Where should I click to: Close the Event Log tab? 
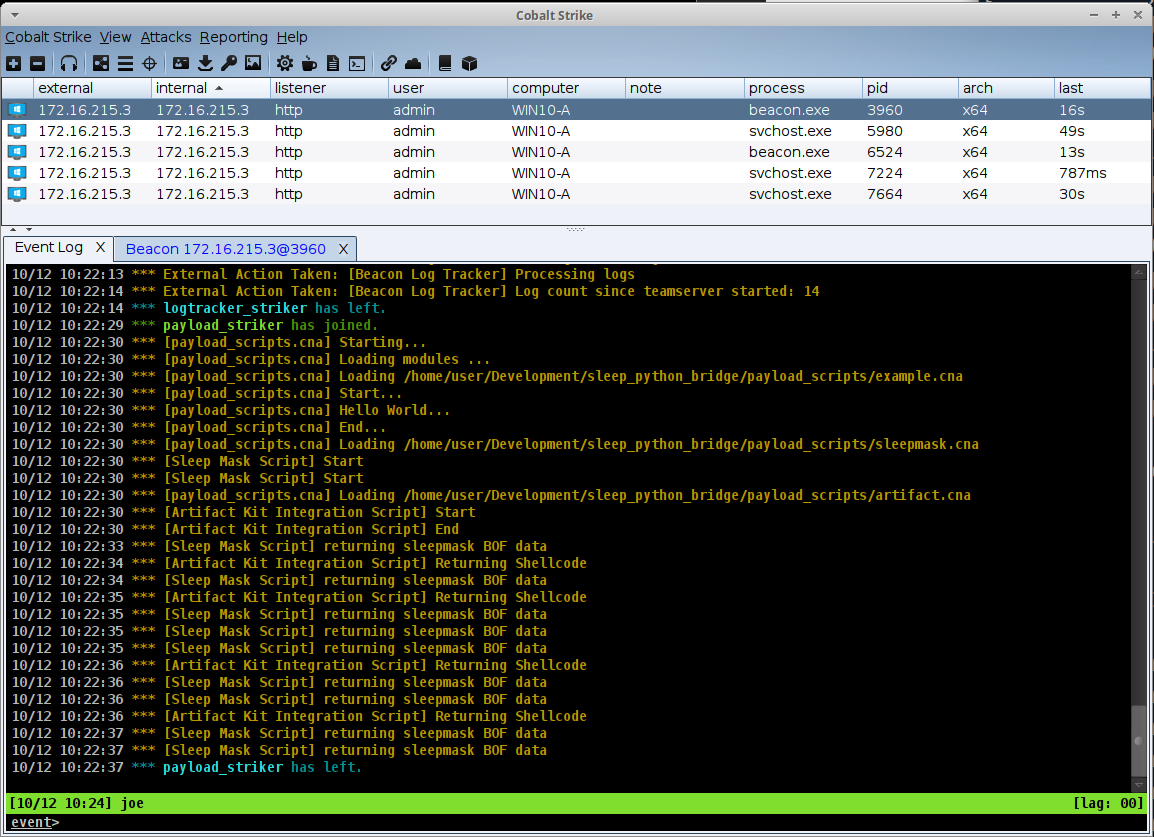tap(100, 247)
